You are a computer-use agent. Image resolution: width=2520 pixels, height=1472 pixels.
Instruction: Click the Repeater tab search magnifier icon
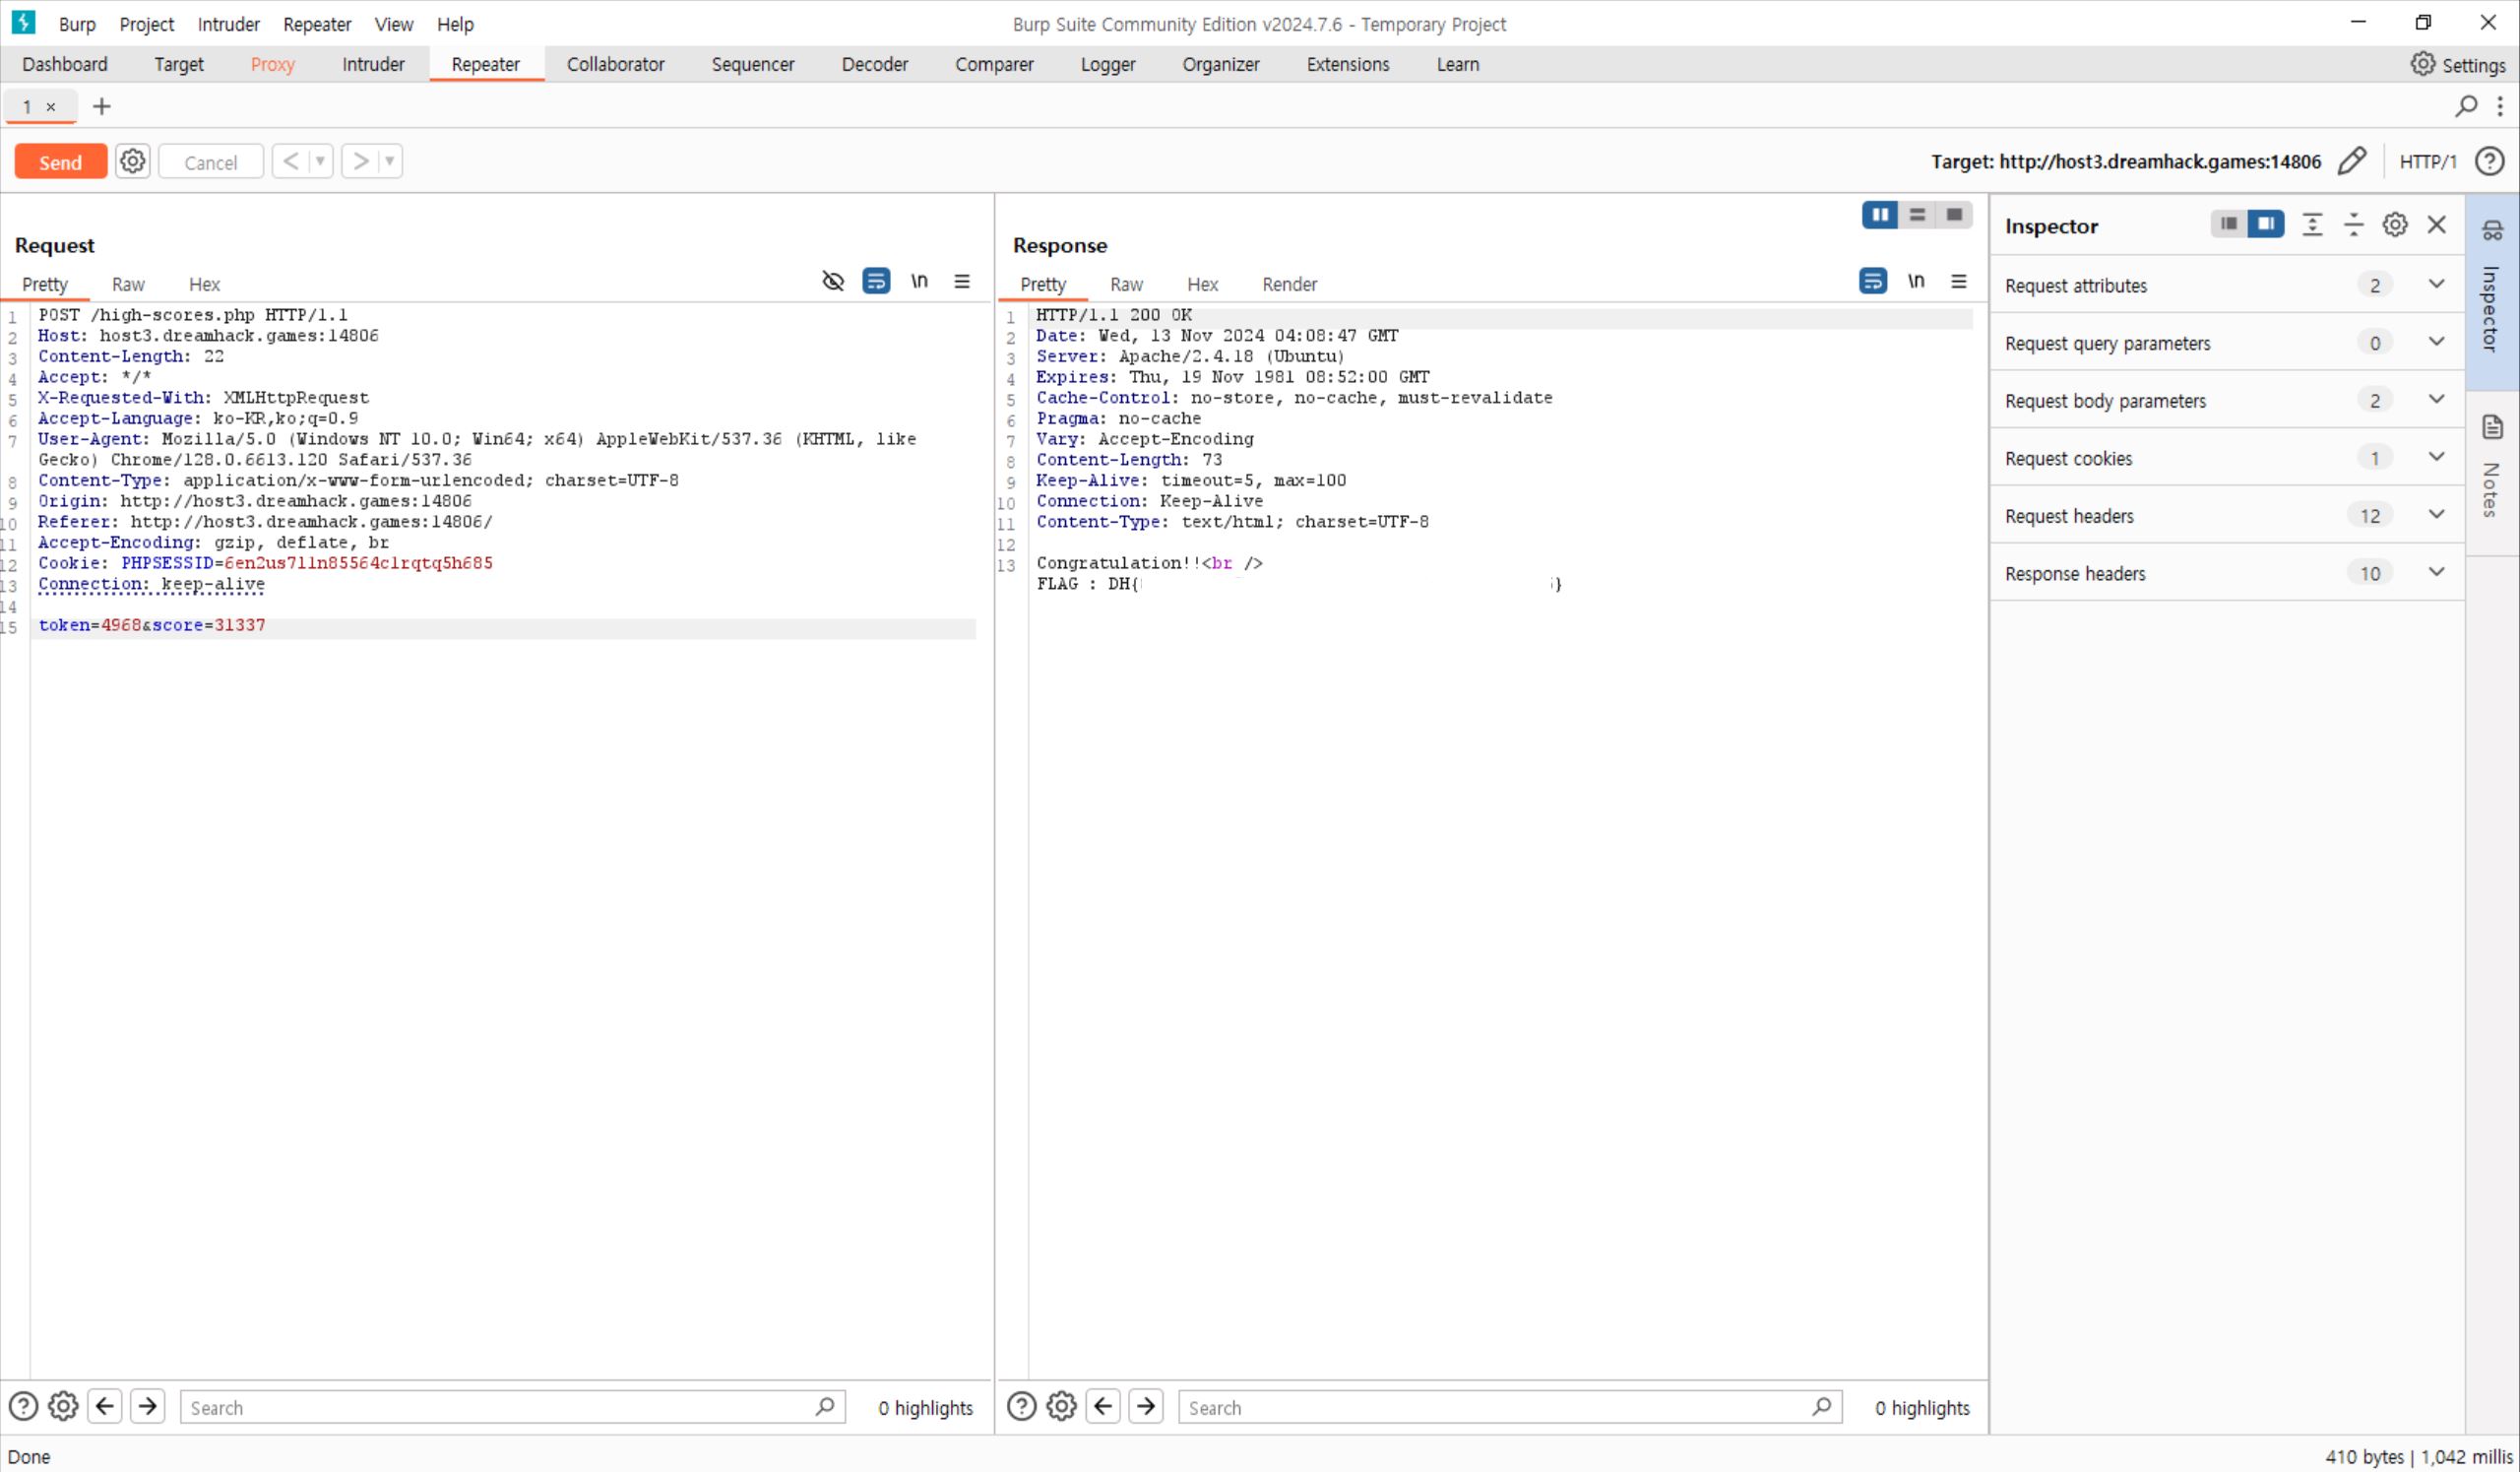[x=2466, y=106]
